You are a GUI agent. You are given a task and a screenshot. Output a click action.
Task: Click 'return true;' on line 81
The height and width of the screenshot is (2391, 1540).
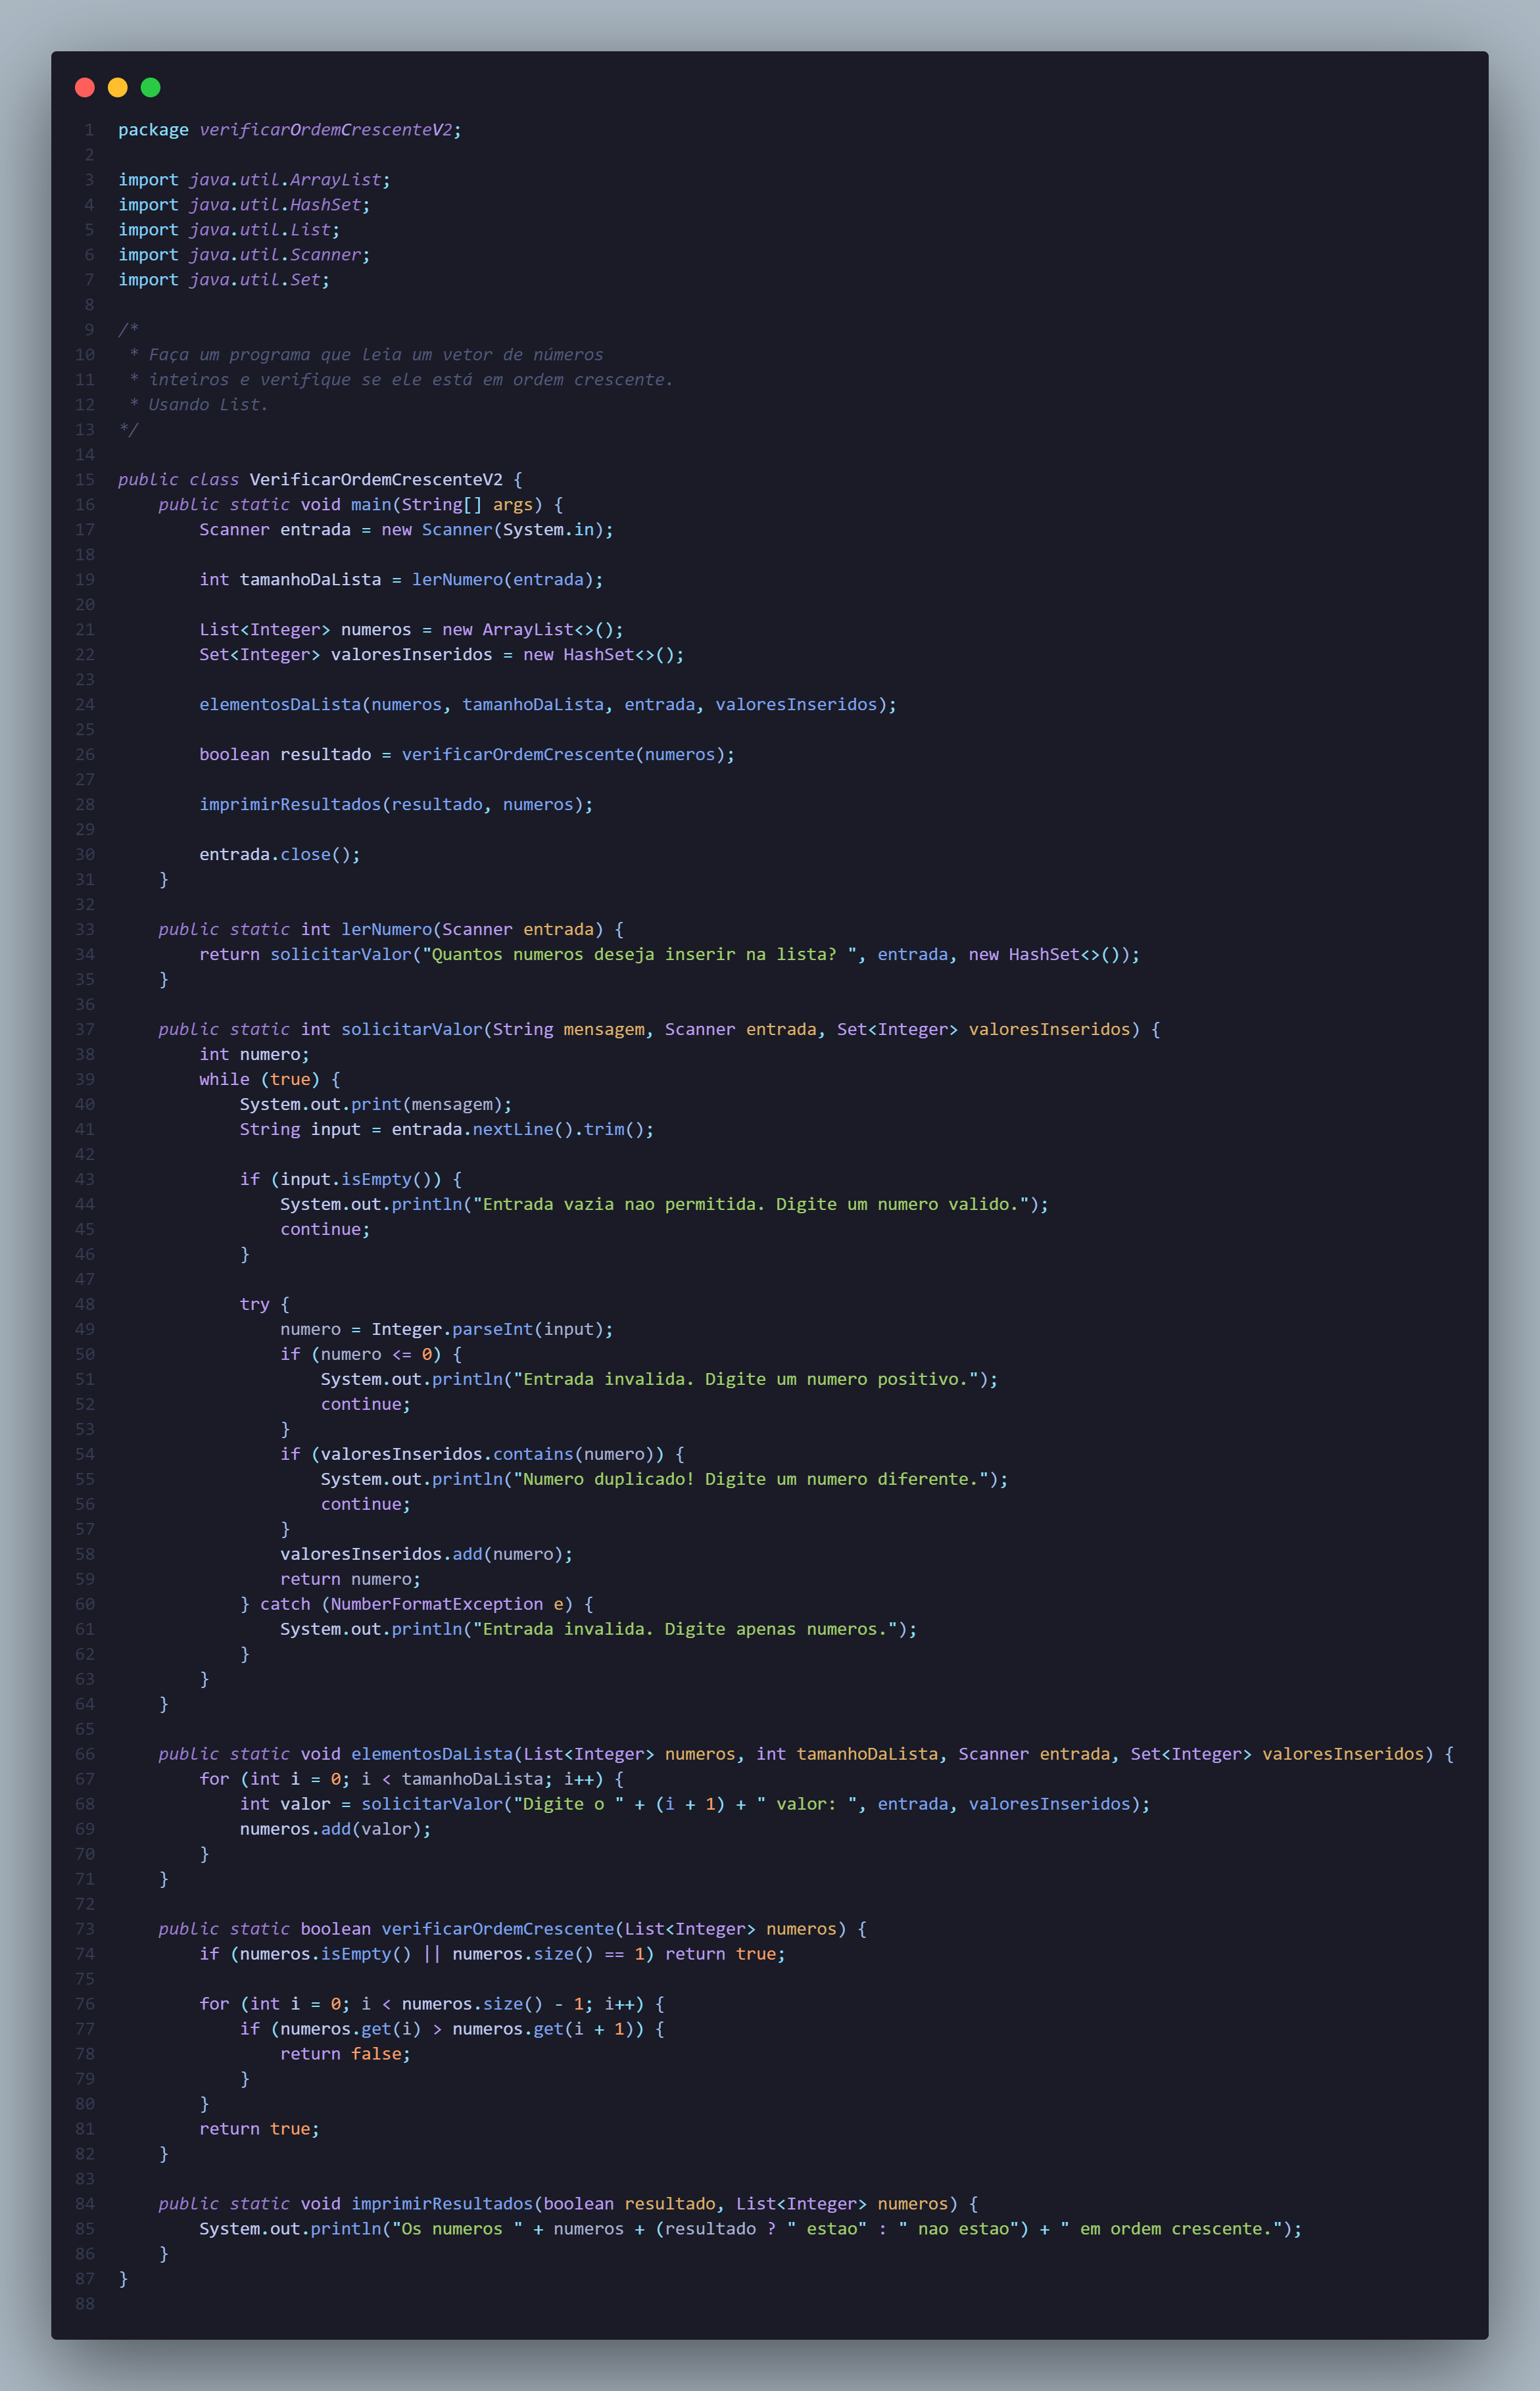(x=259, y=2130)
